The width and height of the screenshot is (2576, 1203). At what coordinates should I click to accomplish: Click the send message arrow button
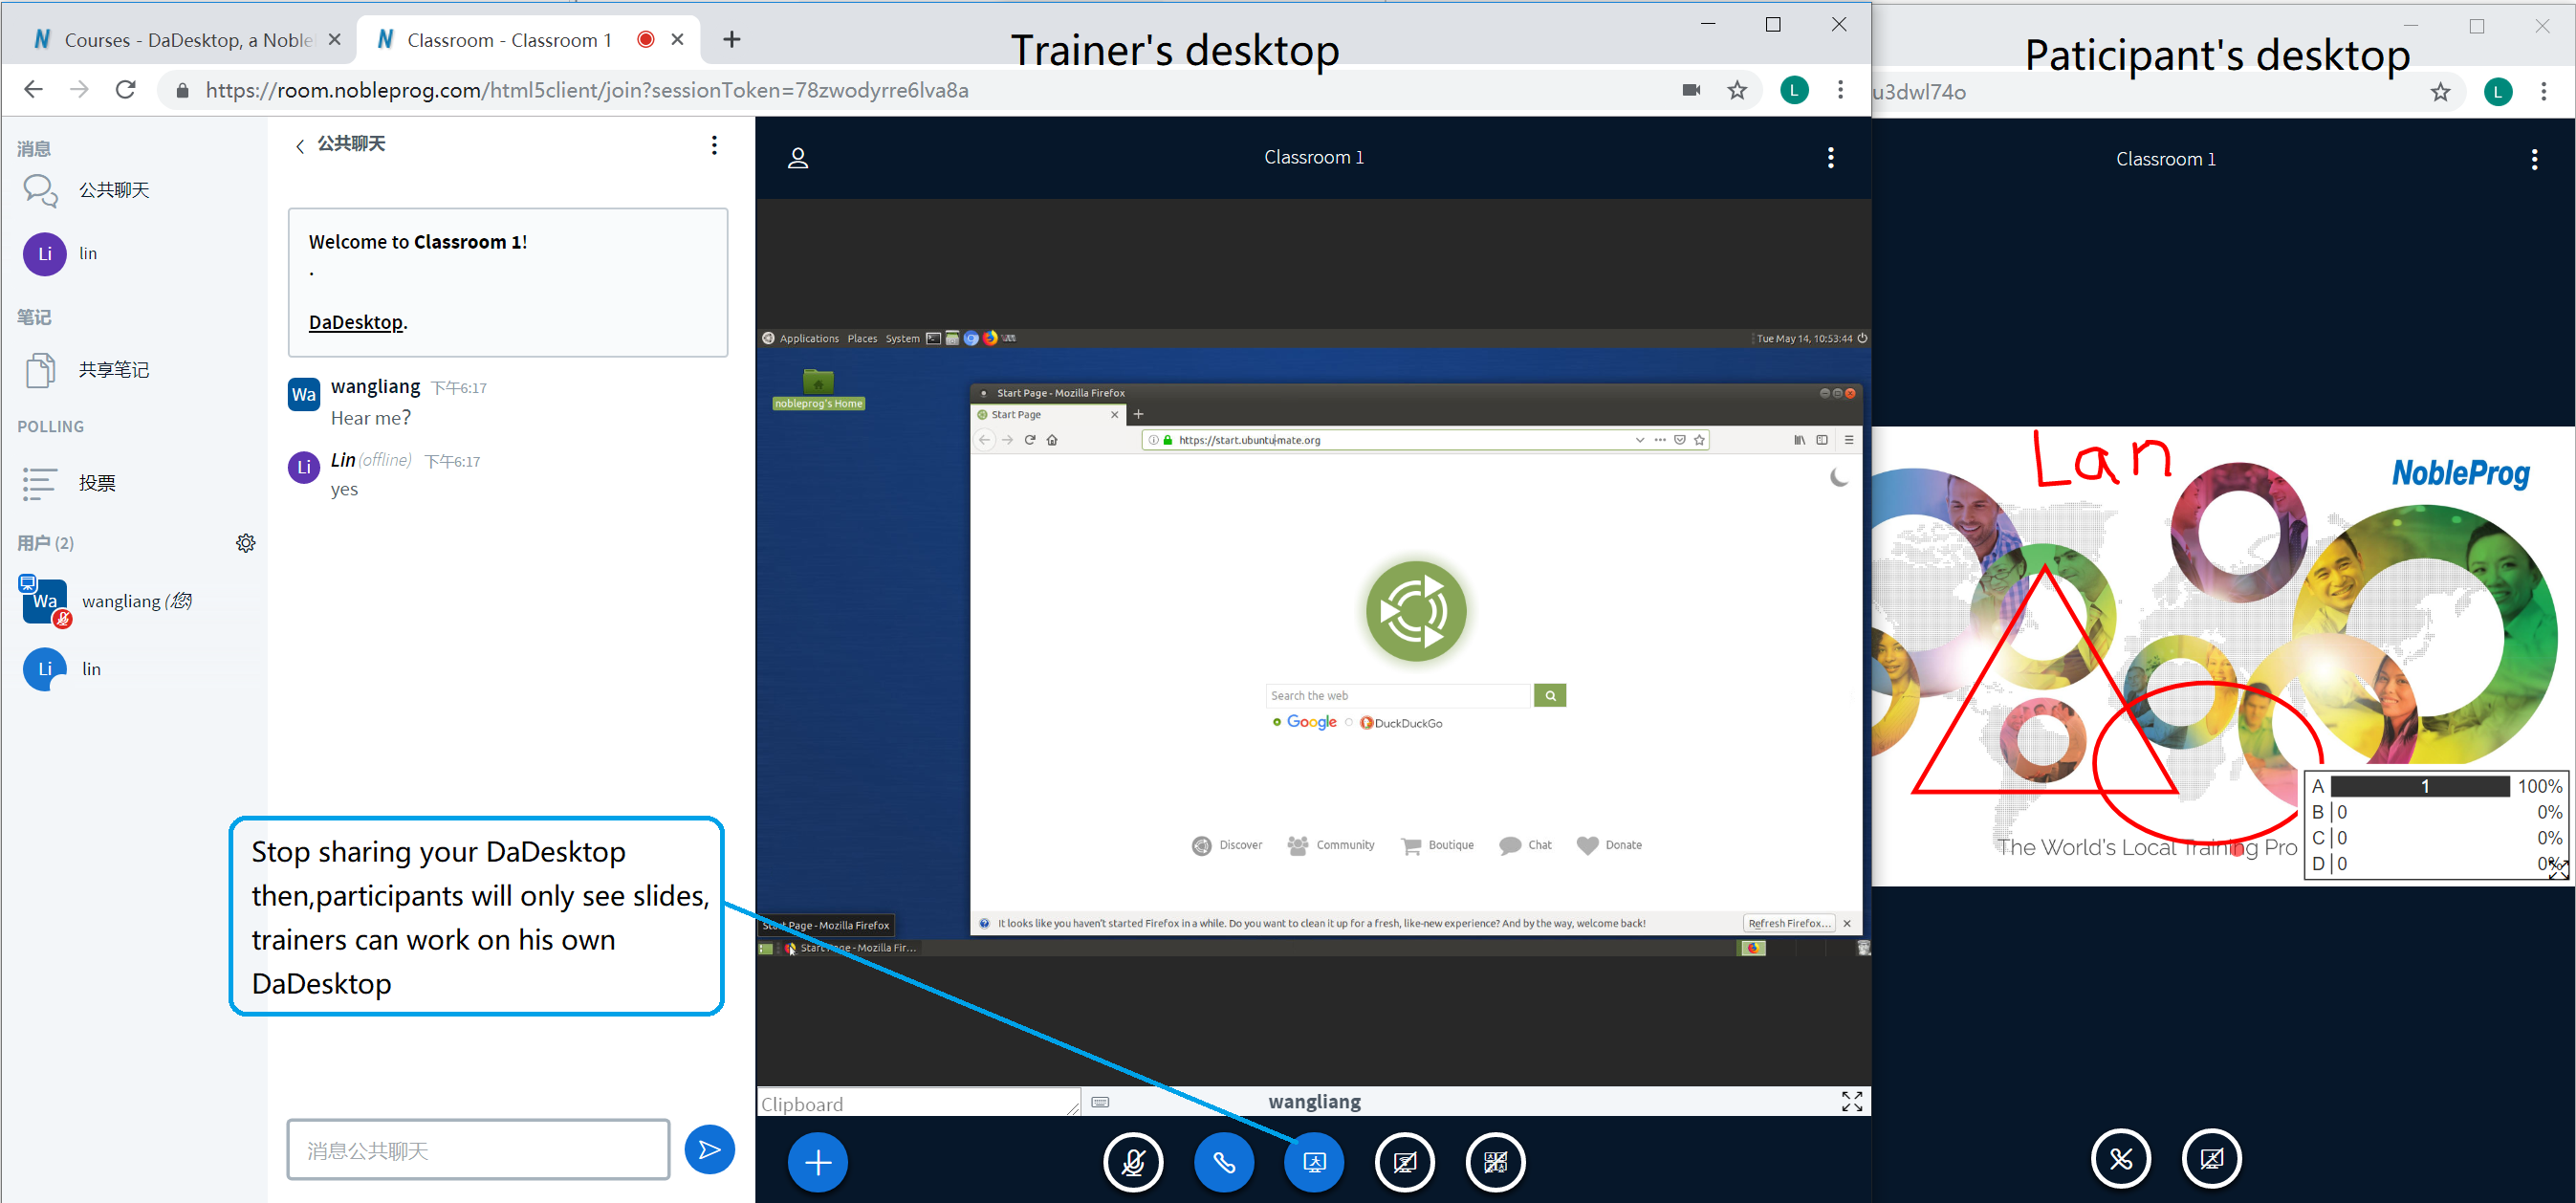709,1149
